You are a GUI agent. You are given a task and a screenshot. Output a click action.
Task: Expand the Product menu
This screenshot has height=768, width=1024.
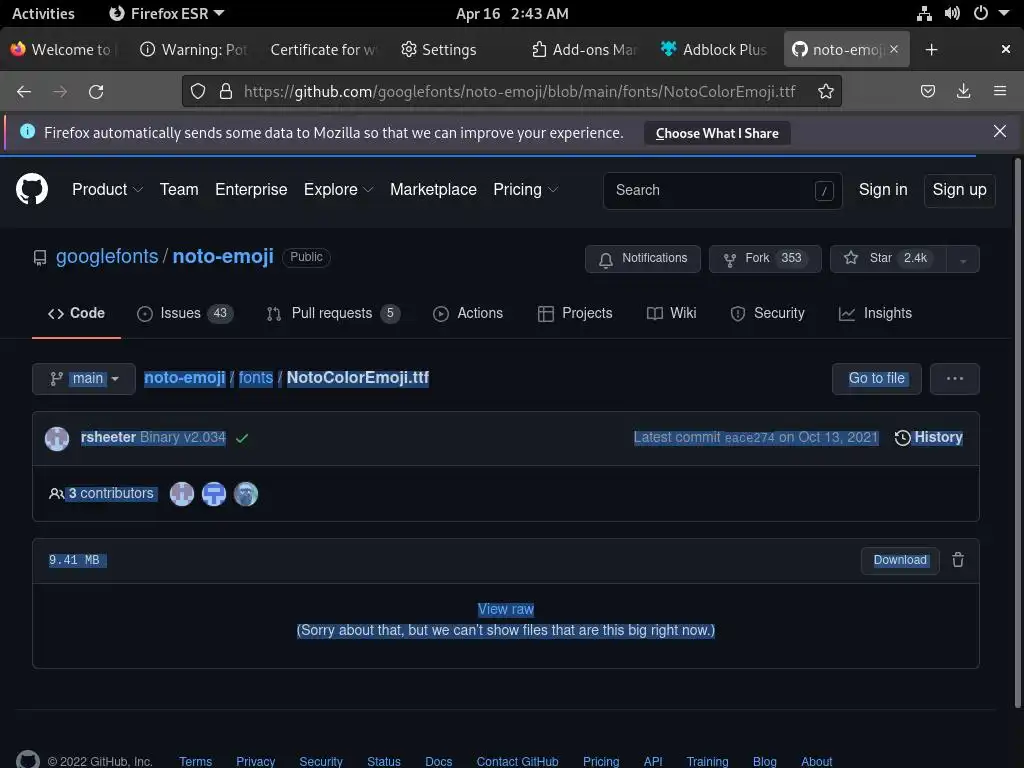pyautogui.click(x=107, y=189)
